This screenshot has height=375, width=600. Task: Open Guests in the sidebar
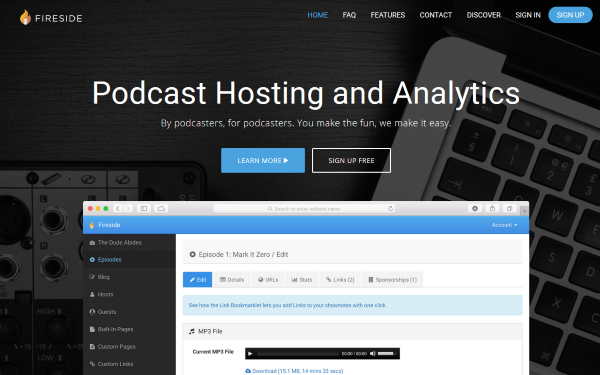(129, 311)
